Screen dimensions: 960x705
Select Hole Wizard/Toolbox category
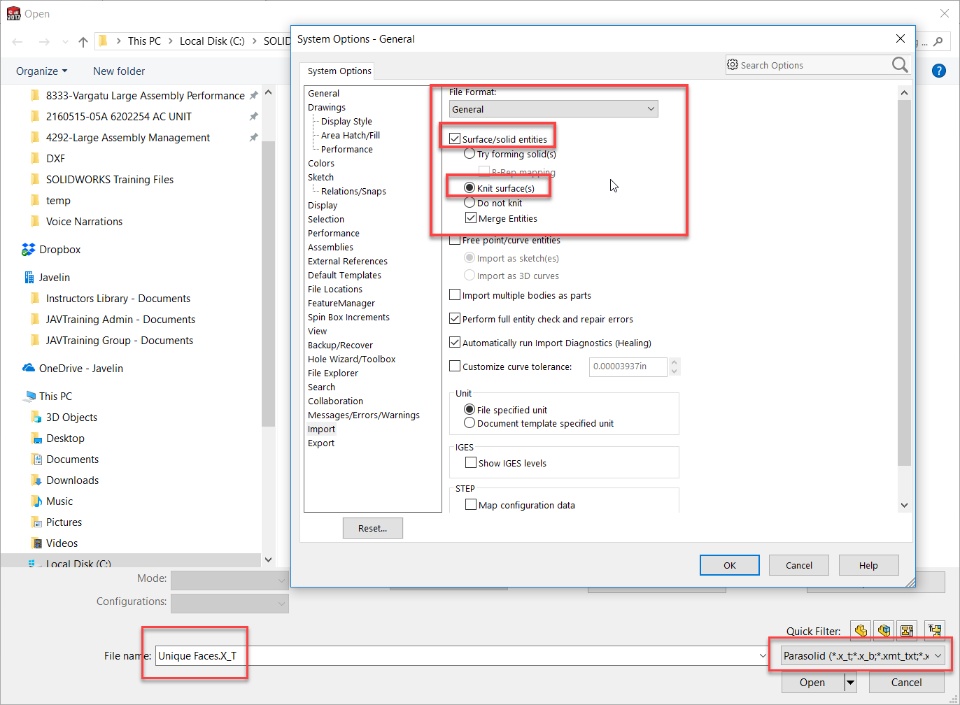coord(351,359)
